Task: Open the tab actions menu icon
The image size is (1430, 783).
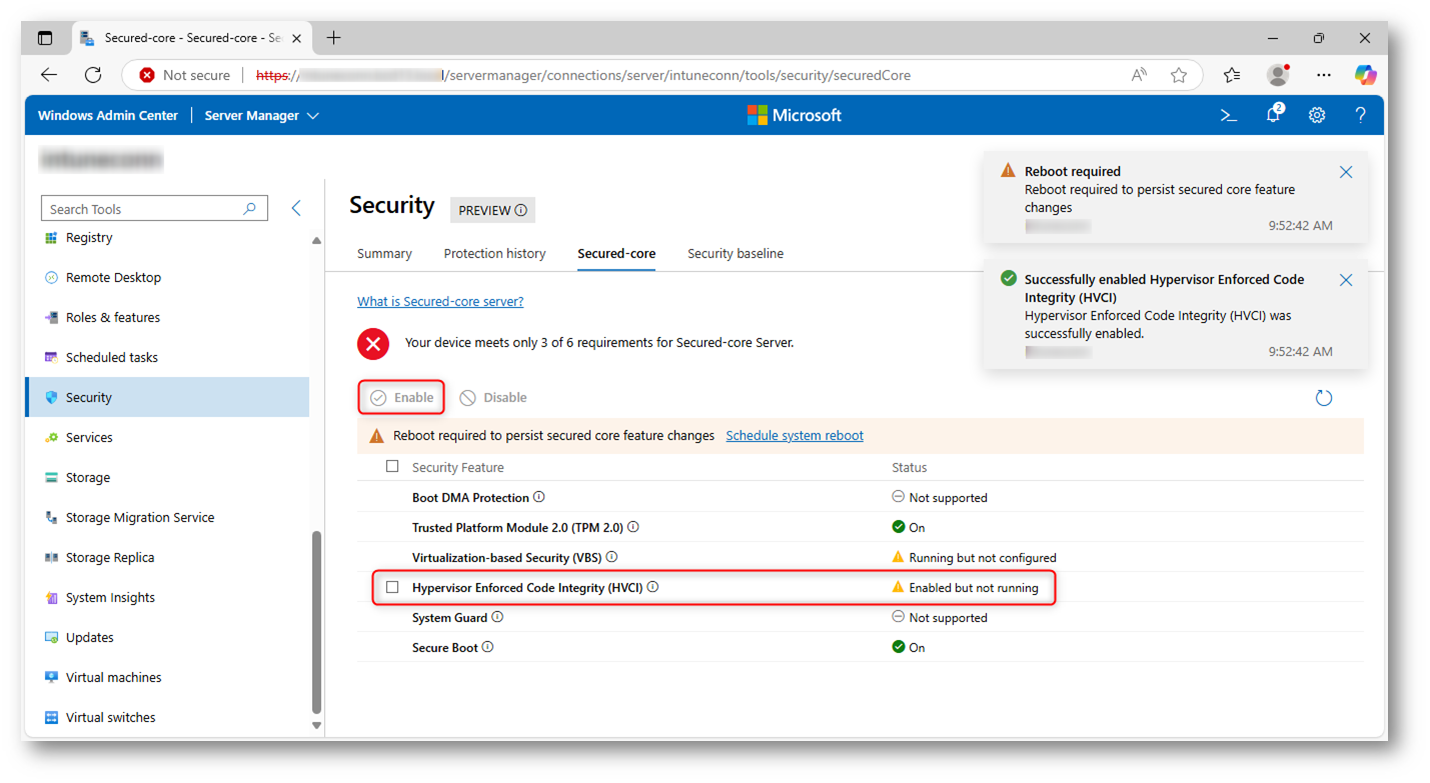Action: point(45,38)
